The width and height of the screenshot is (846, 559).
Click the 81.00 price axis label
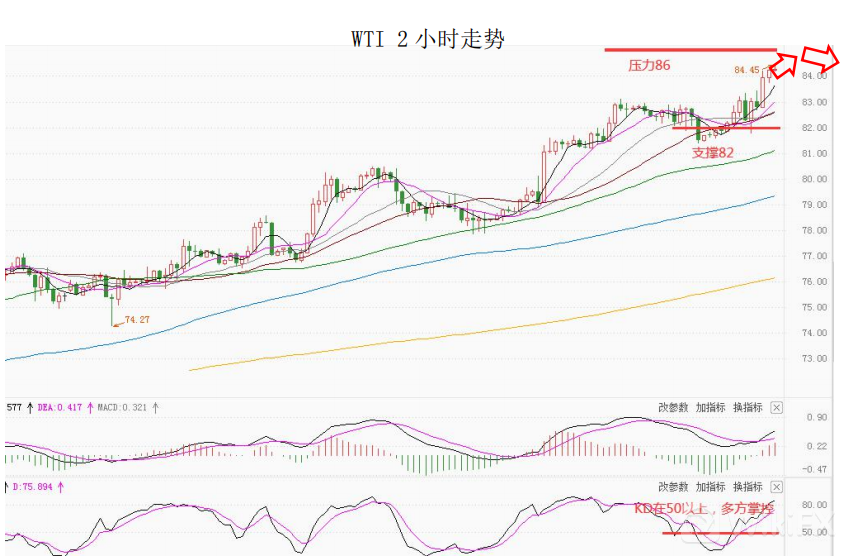[x=814, y=154]
